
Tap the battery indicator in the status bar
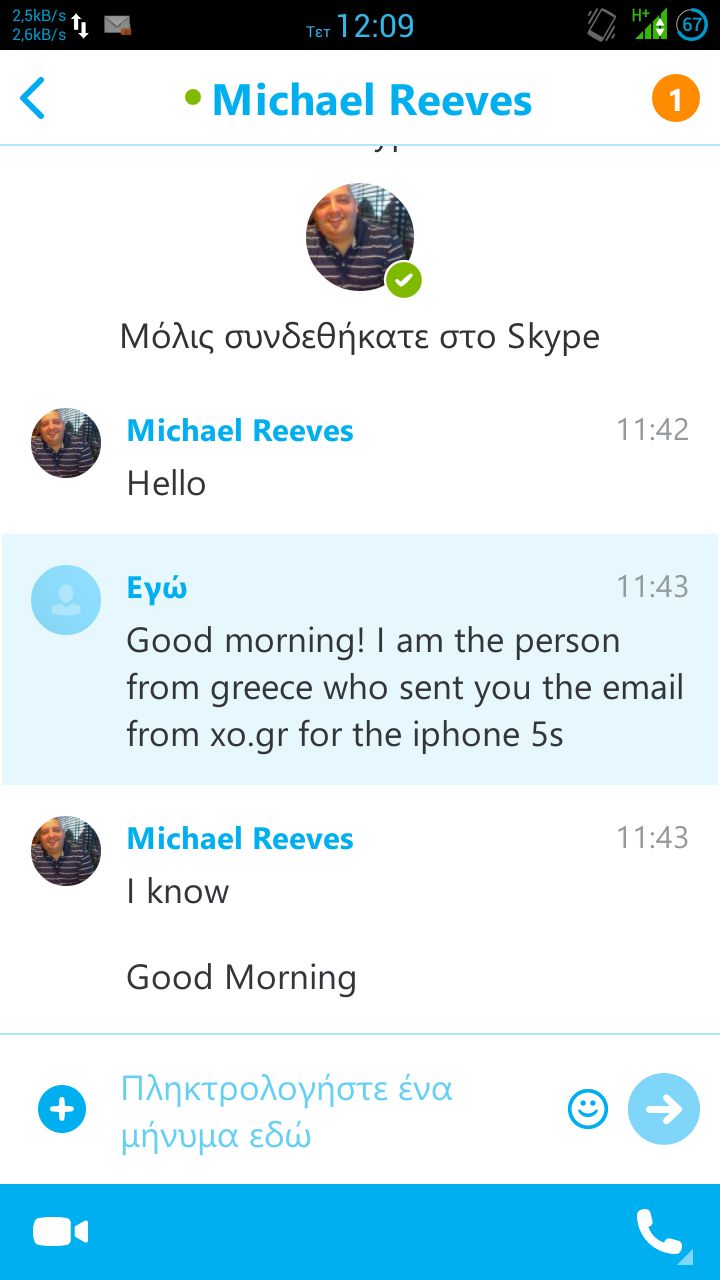coord(692,24)
